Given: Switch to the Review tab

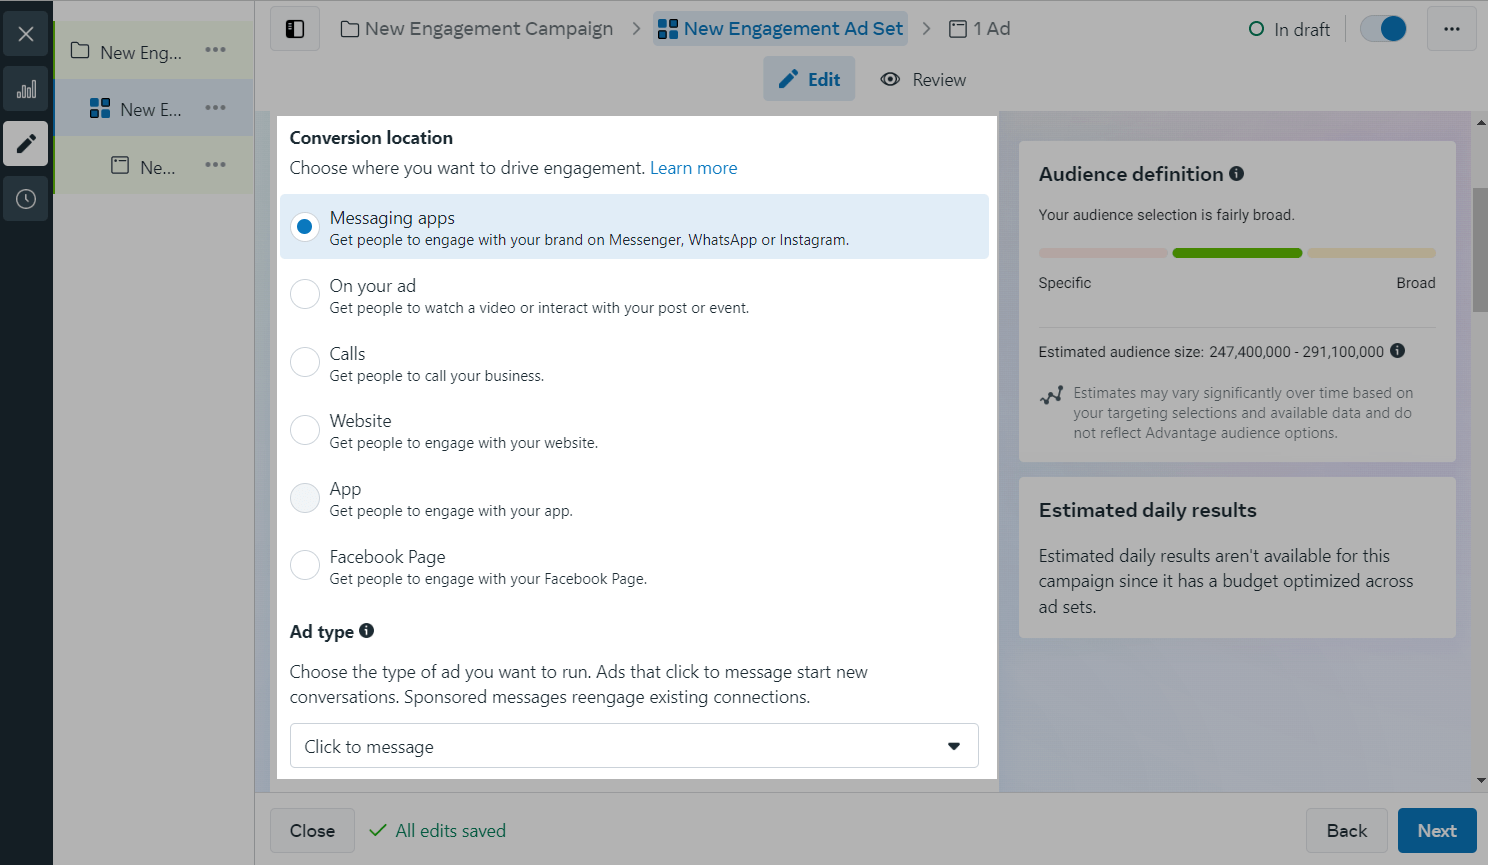Looking at the screenshot, I should (x=923, y=80).
